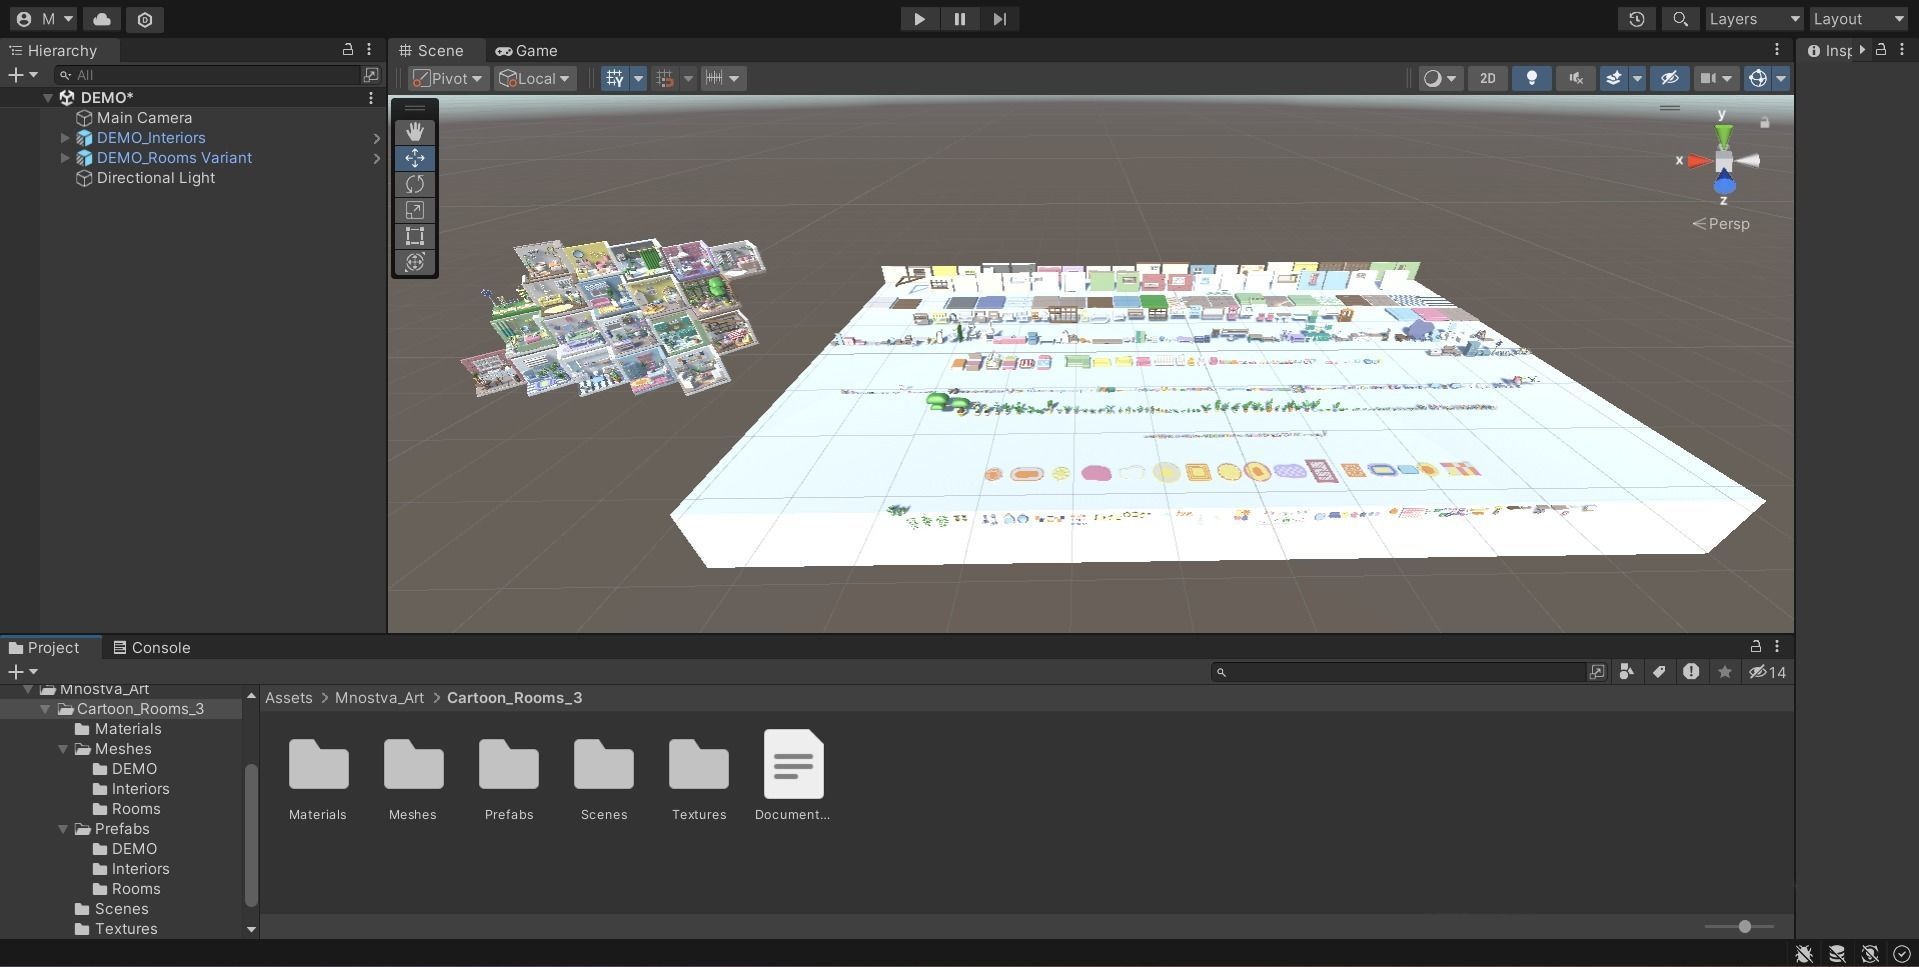Select the Hand view tool

coord(415,132)
